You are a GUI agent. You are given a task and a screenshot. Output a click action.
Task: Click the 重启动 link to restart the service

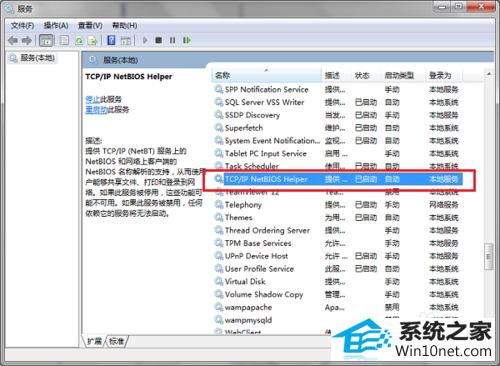point(96,110)
